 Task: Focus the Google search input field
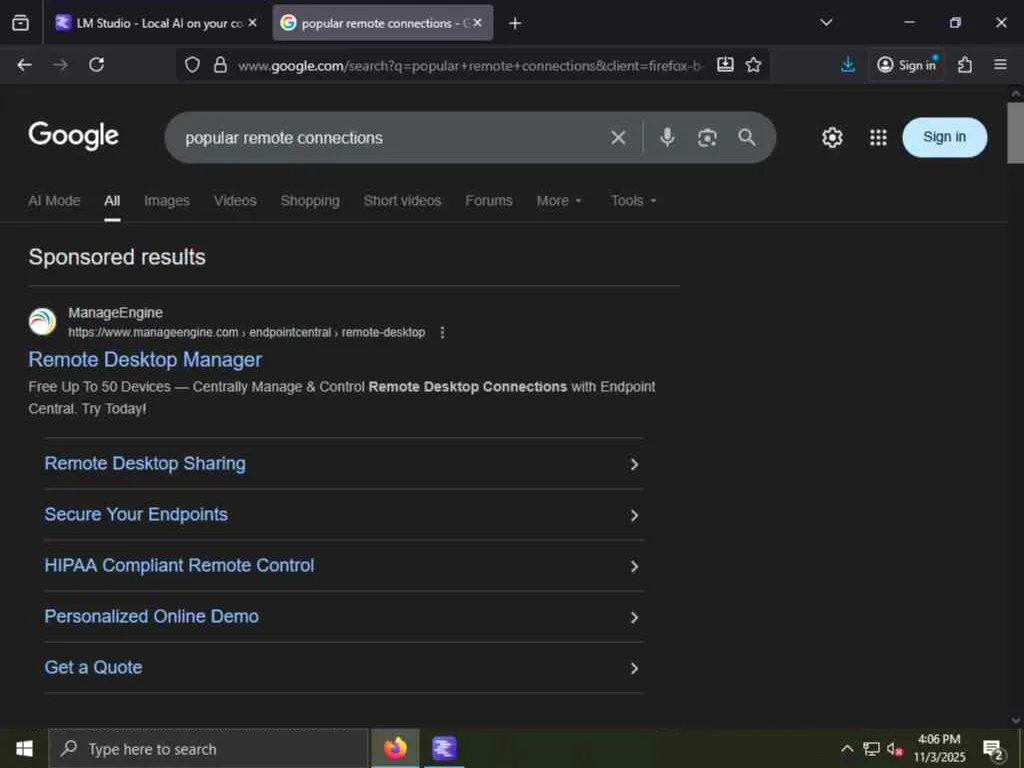(392, 138)
